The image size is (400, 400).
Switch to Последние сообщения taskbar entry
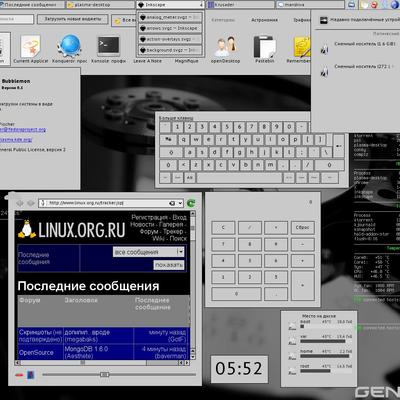tap(32, 5)
